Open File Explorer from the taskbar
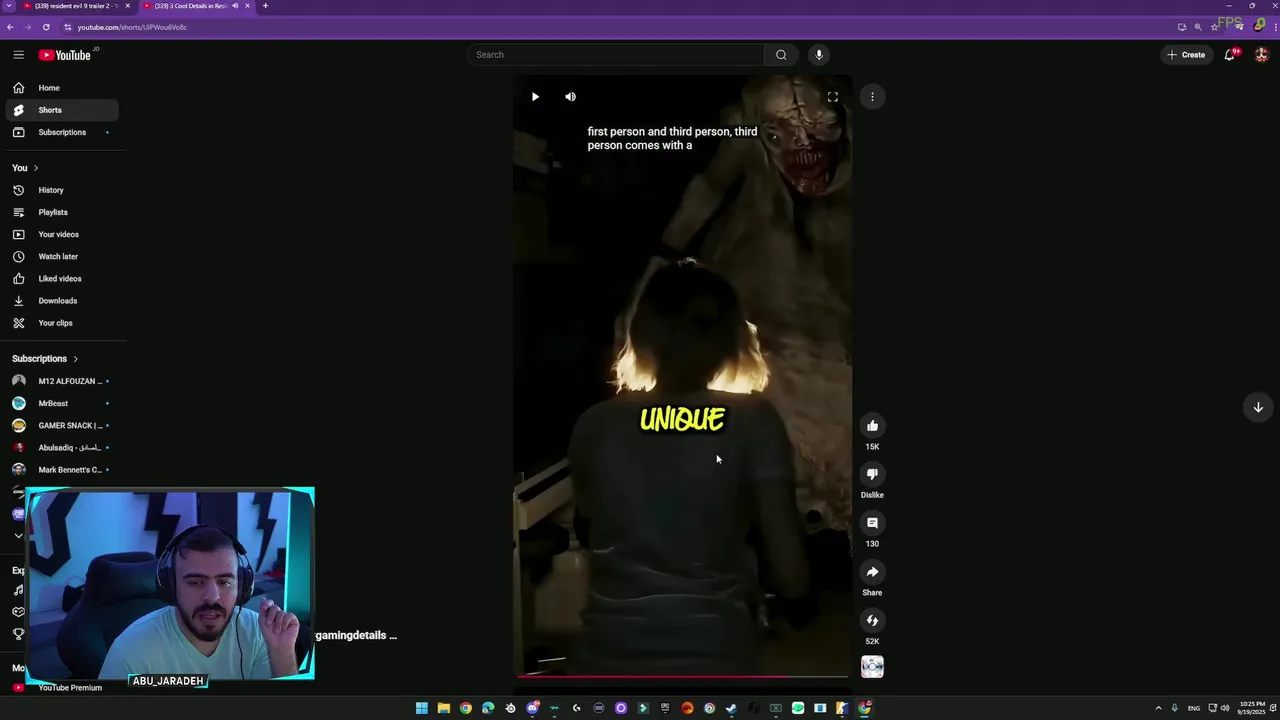1280x720 pixels. coord(444,708)
